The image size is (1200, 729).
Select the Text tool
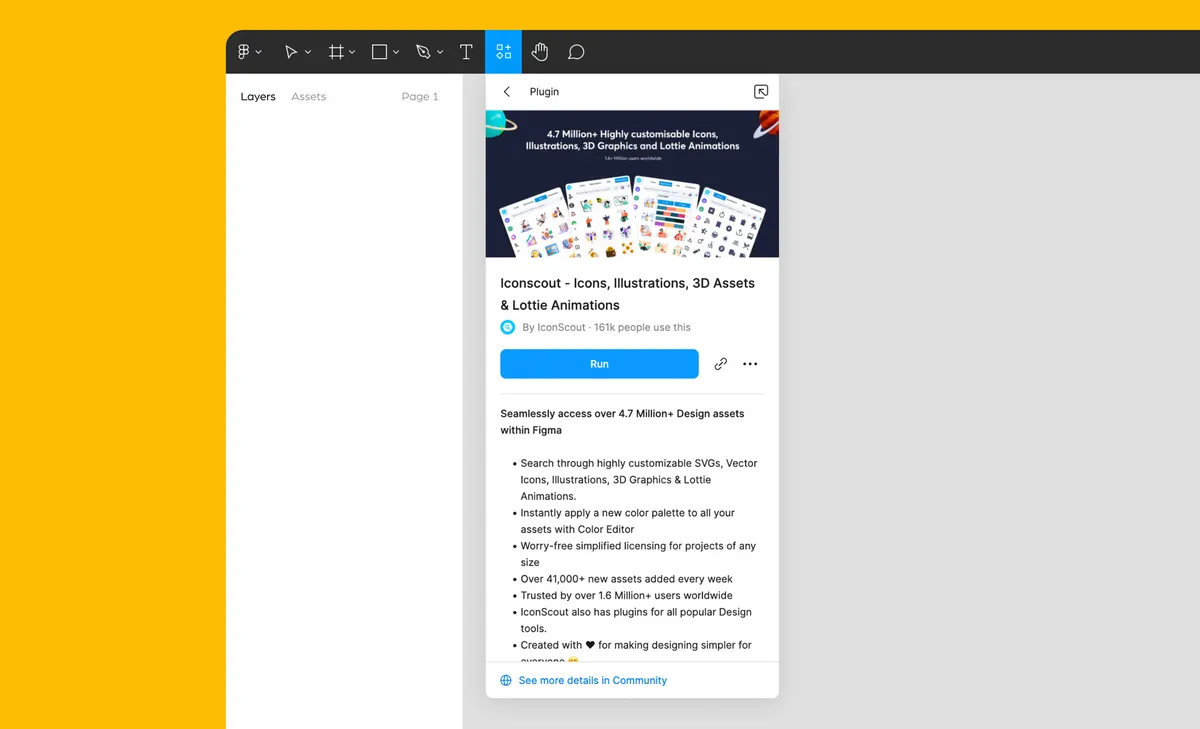pyautogui.click(x=466, y=51)
